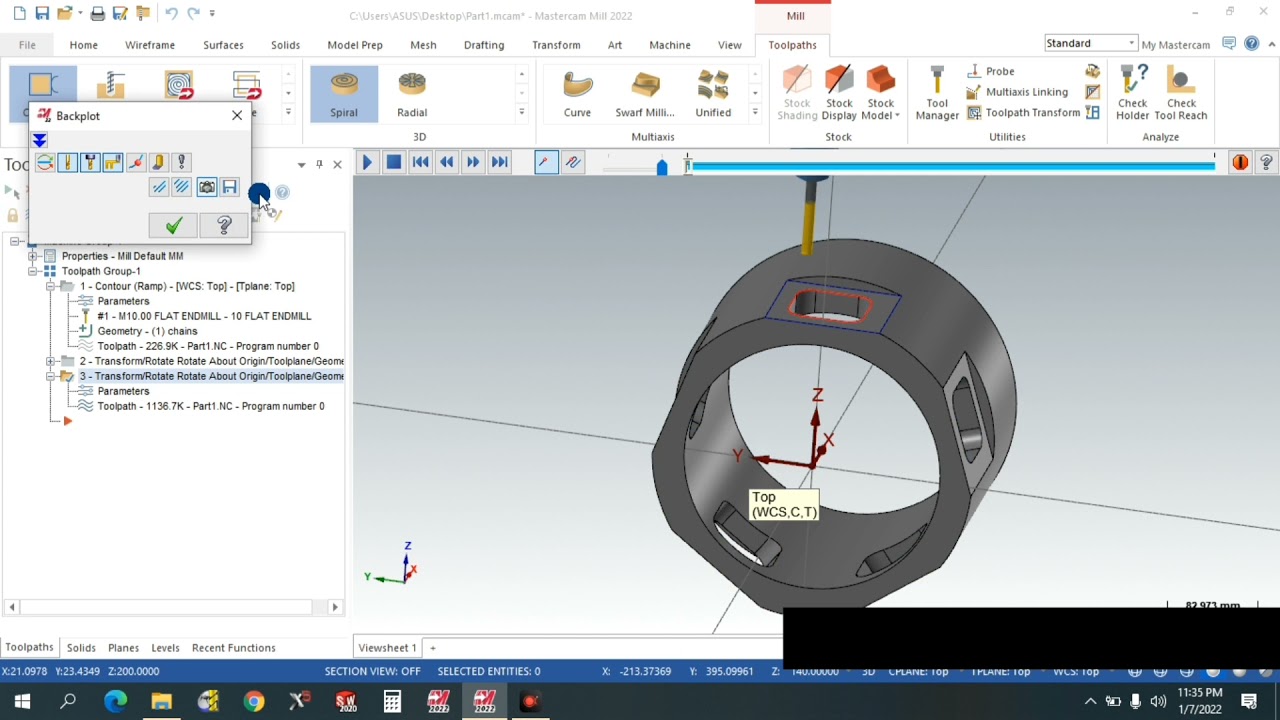The width and height of the screenshot is (1280, 720).
Task: Confirm Backplot with the green checkmark
Action: (x=173, y=226)
